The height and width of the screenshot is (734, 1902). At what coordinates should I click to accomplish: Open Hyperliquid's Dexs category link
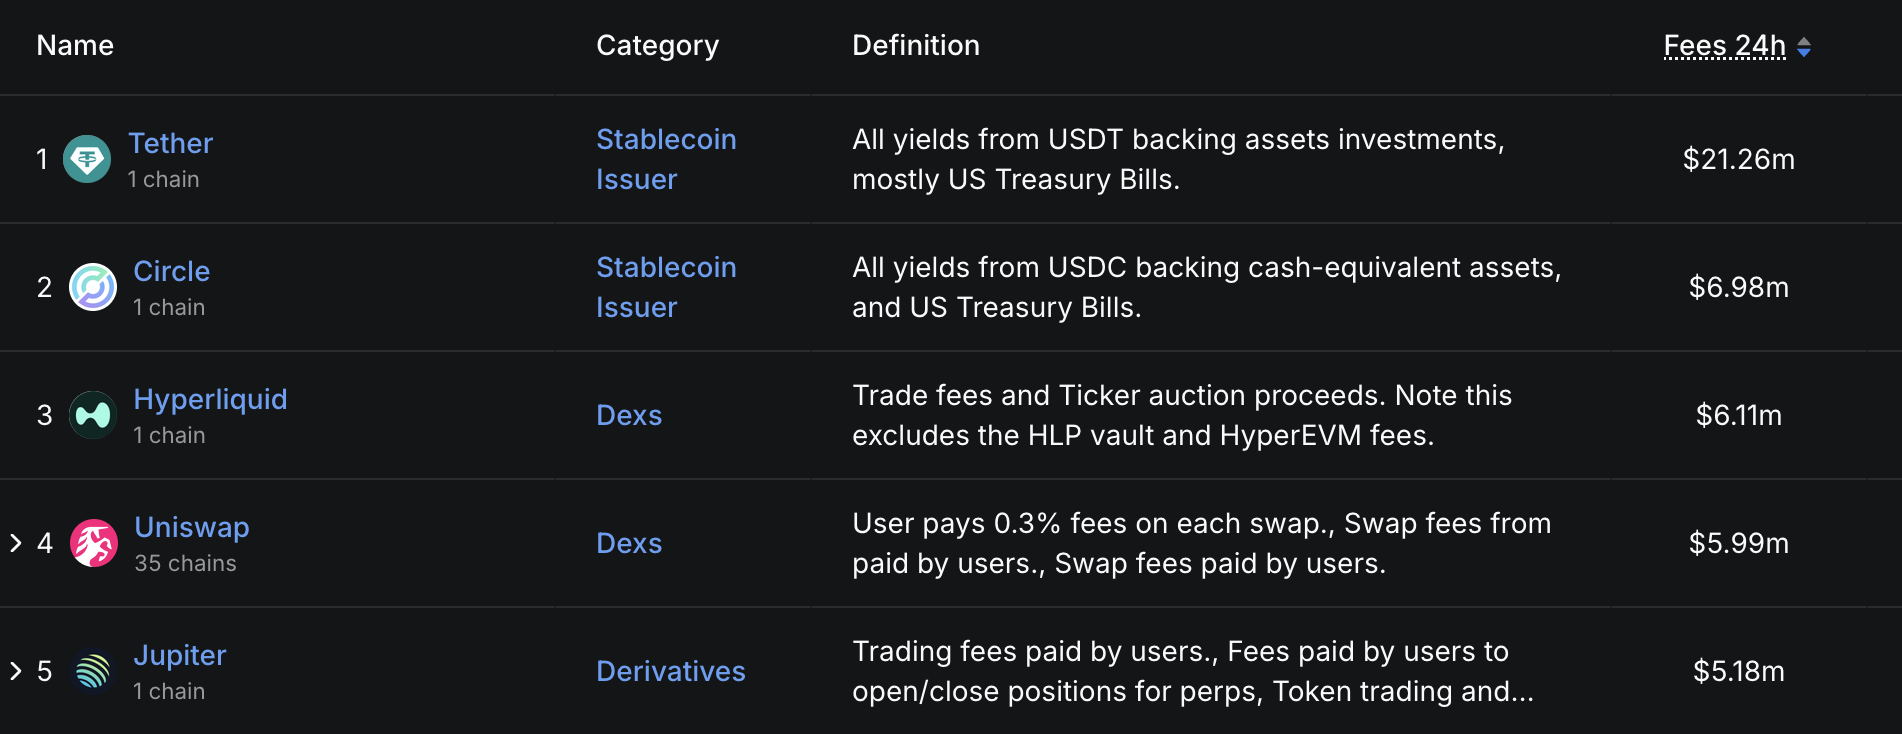click(x=629, y=415)
